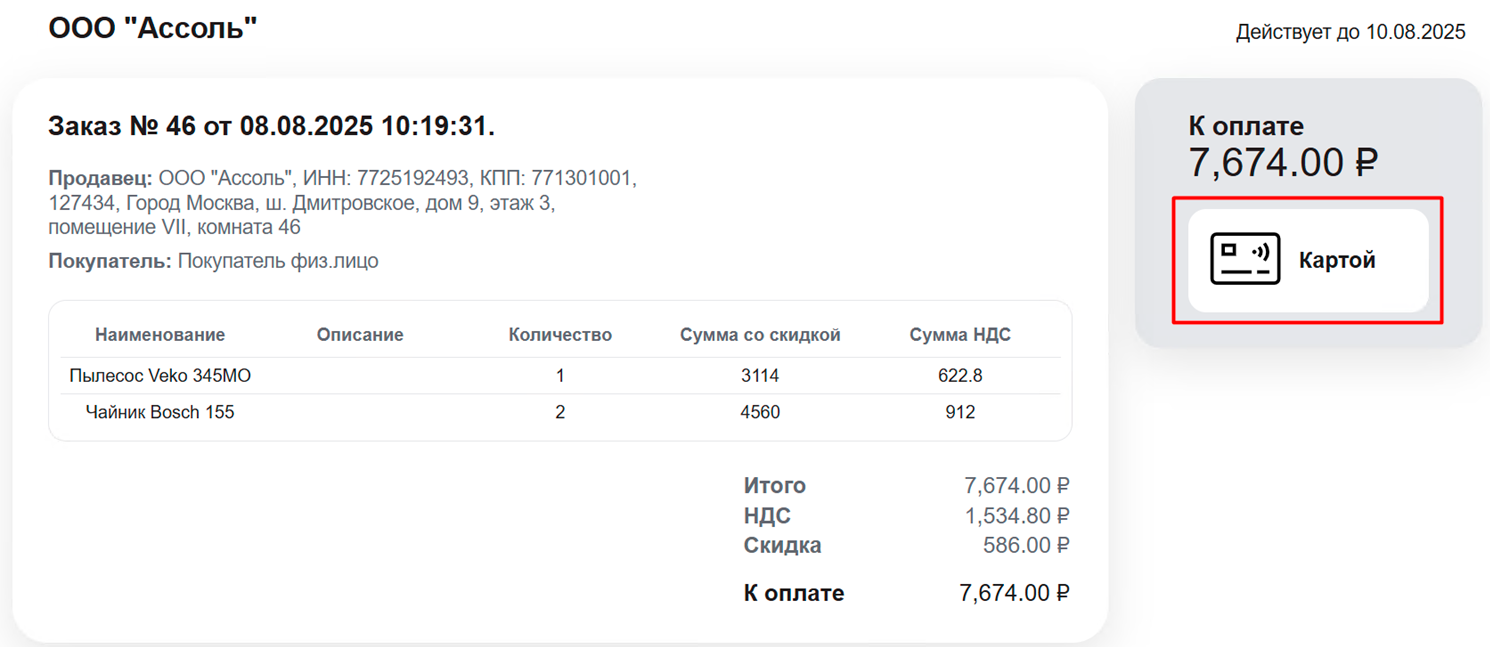
Task: Click the ООО "Ассоль" page title
Action: pos(153,29)
